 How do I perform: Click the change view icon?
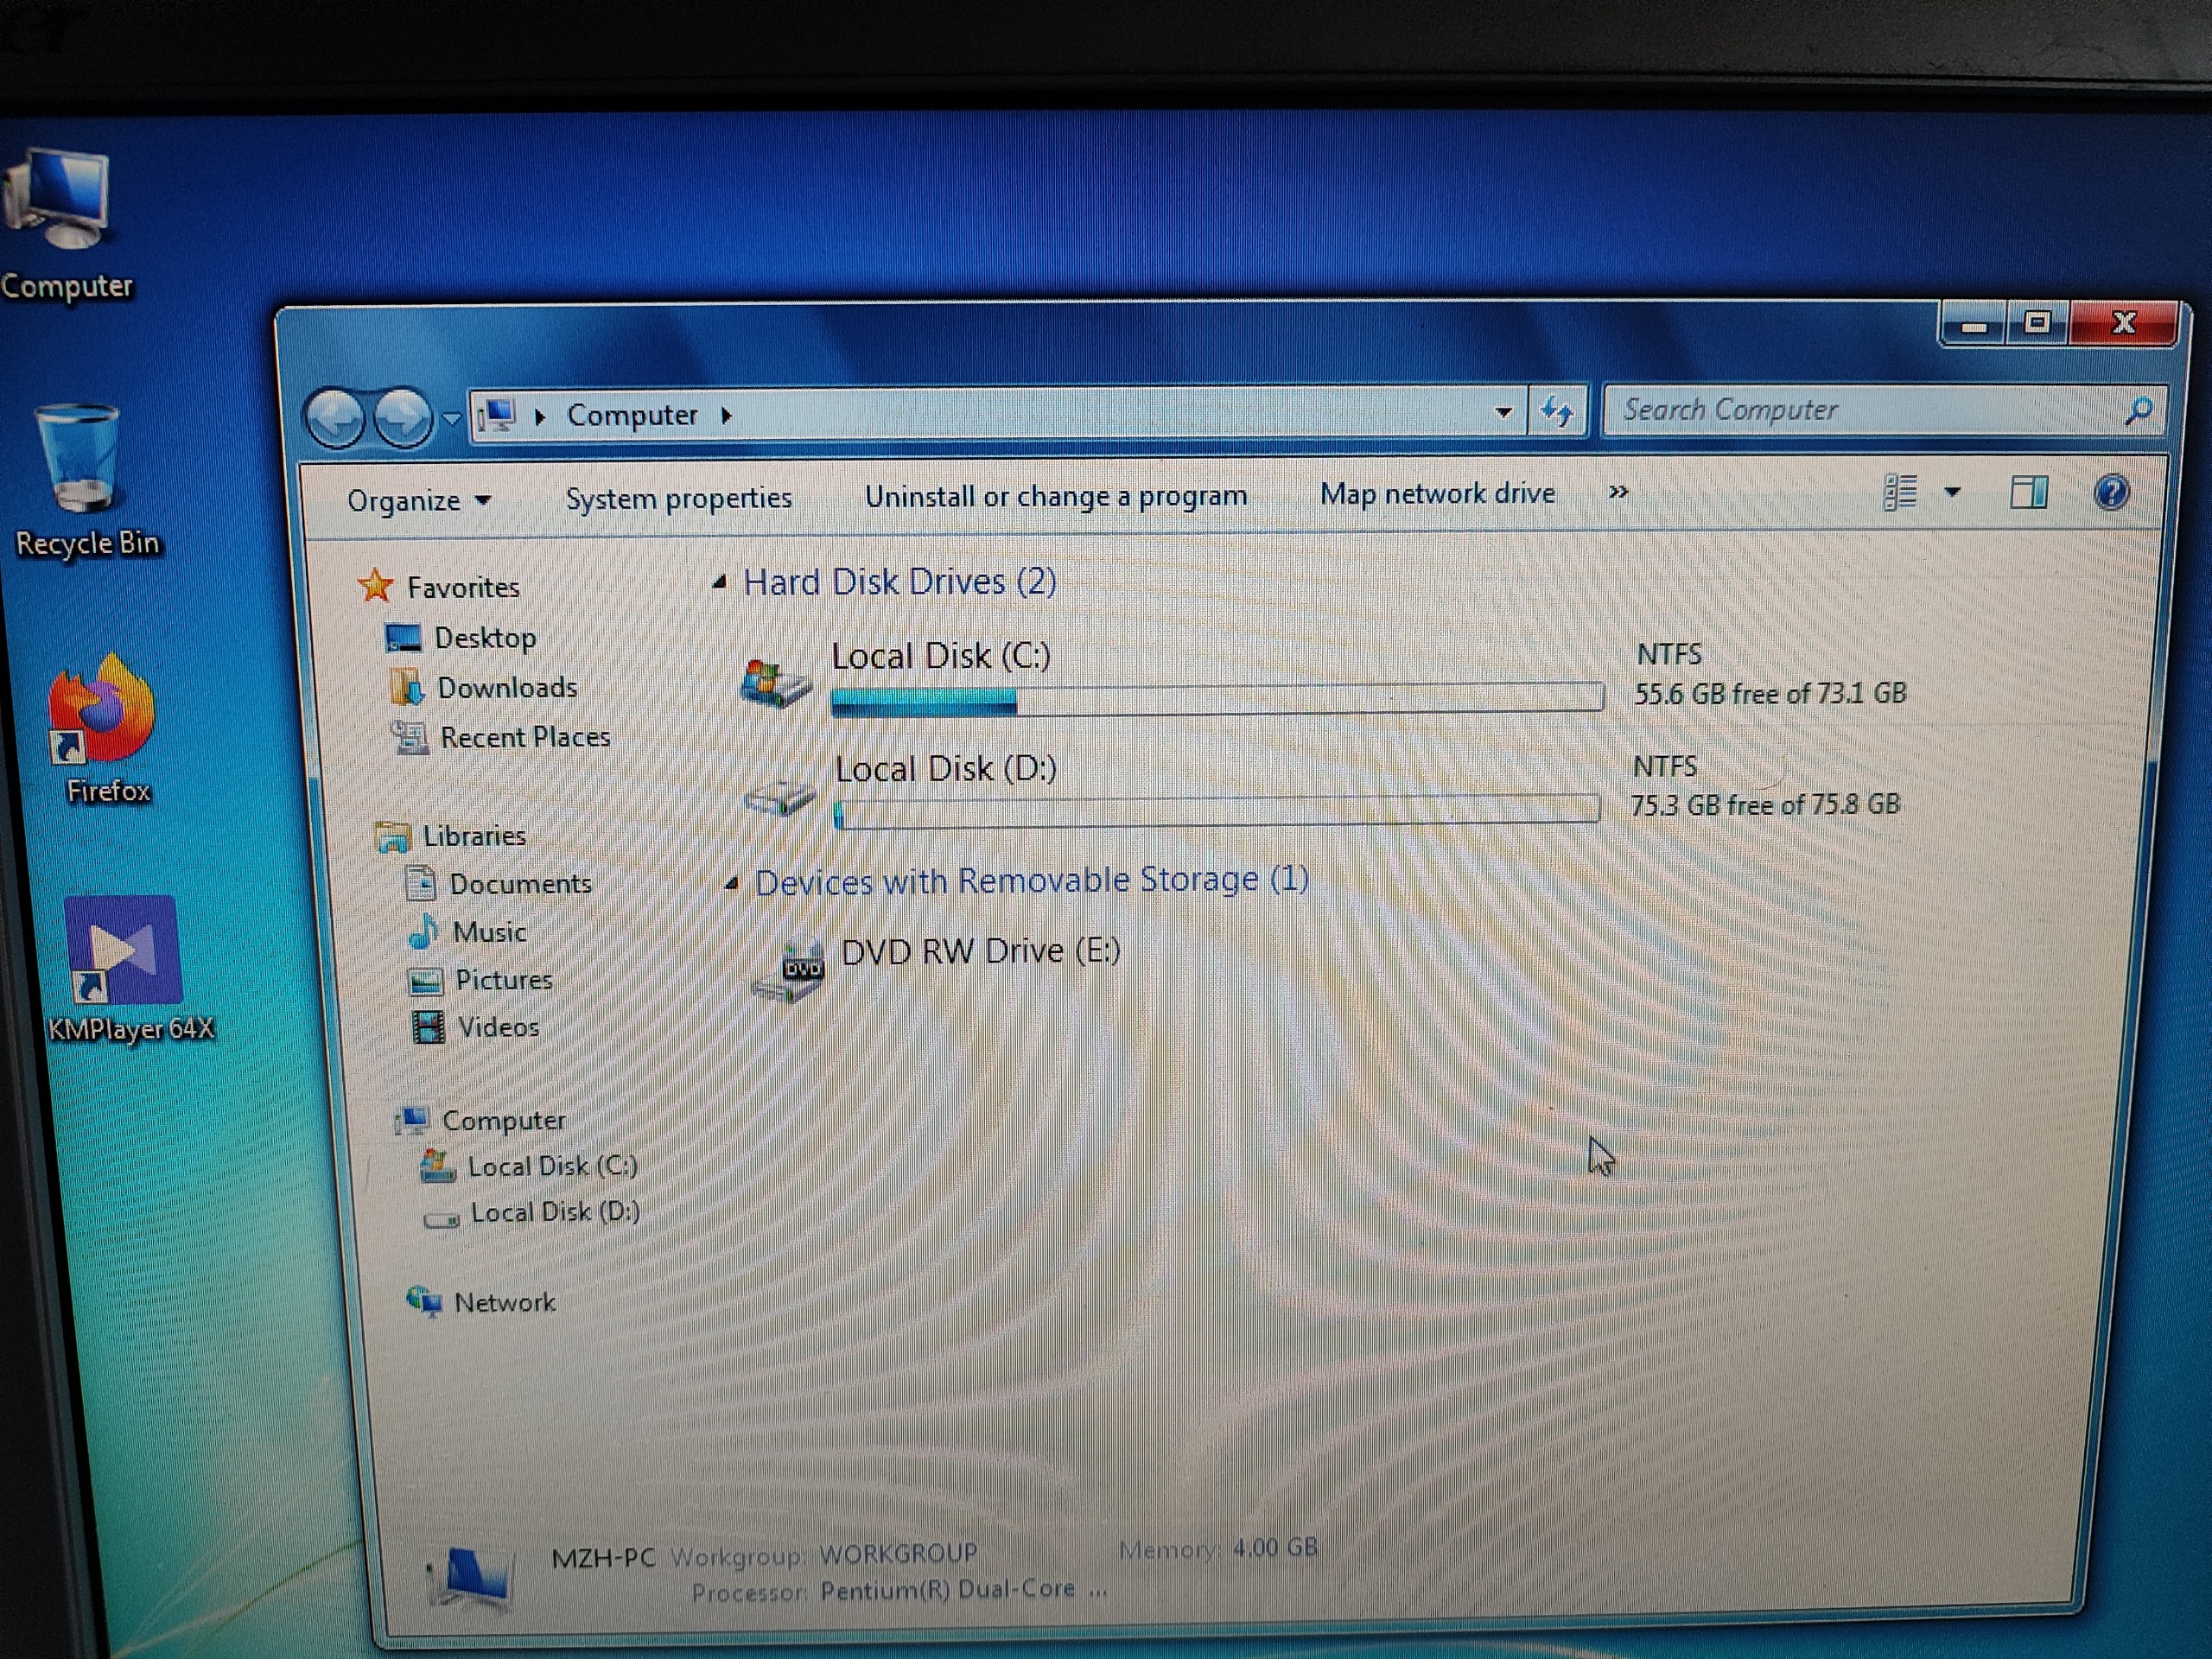1899,491
